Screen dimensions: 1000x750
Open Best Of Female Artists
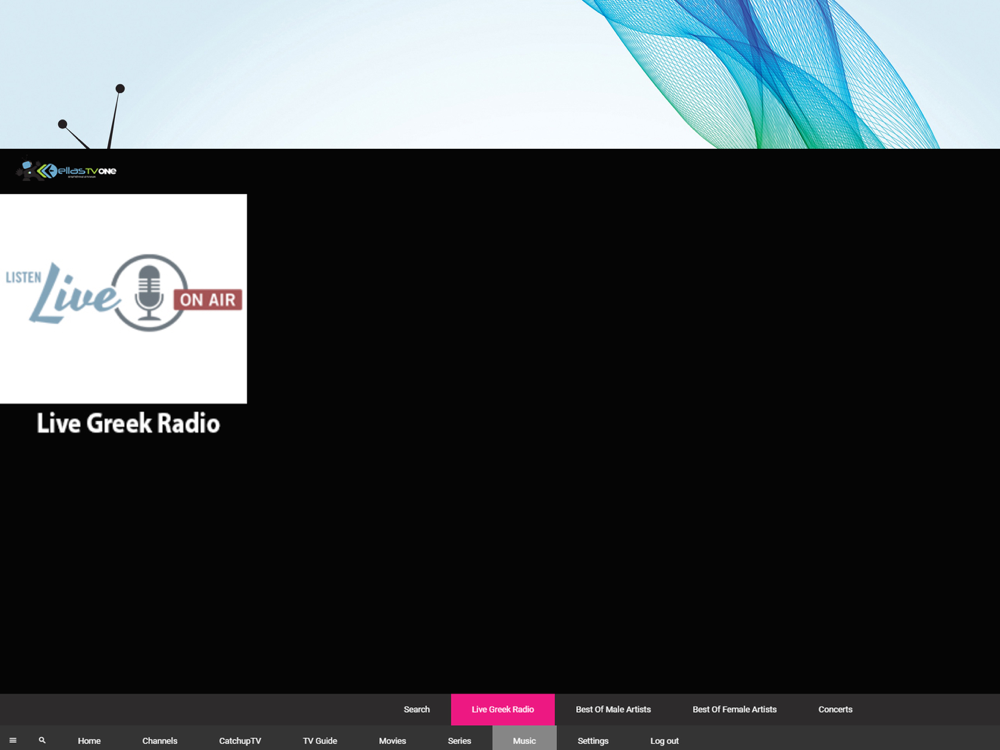coord(734,709)
